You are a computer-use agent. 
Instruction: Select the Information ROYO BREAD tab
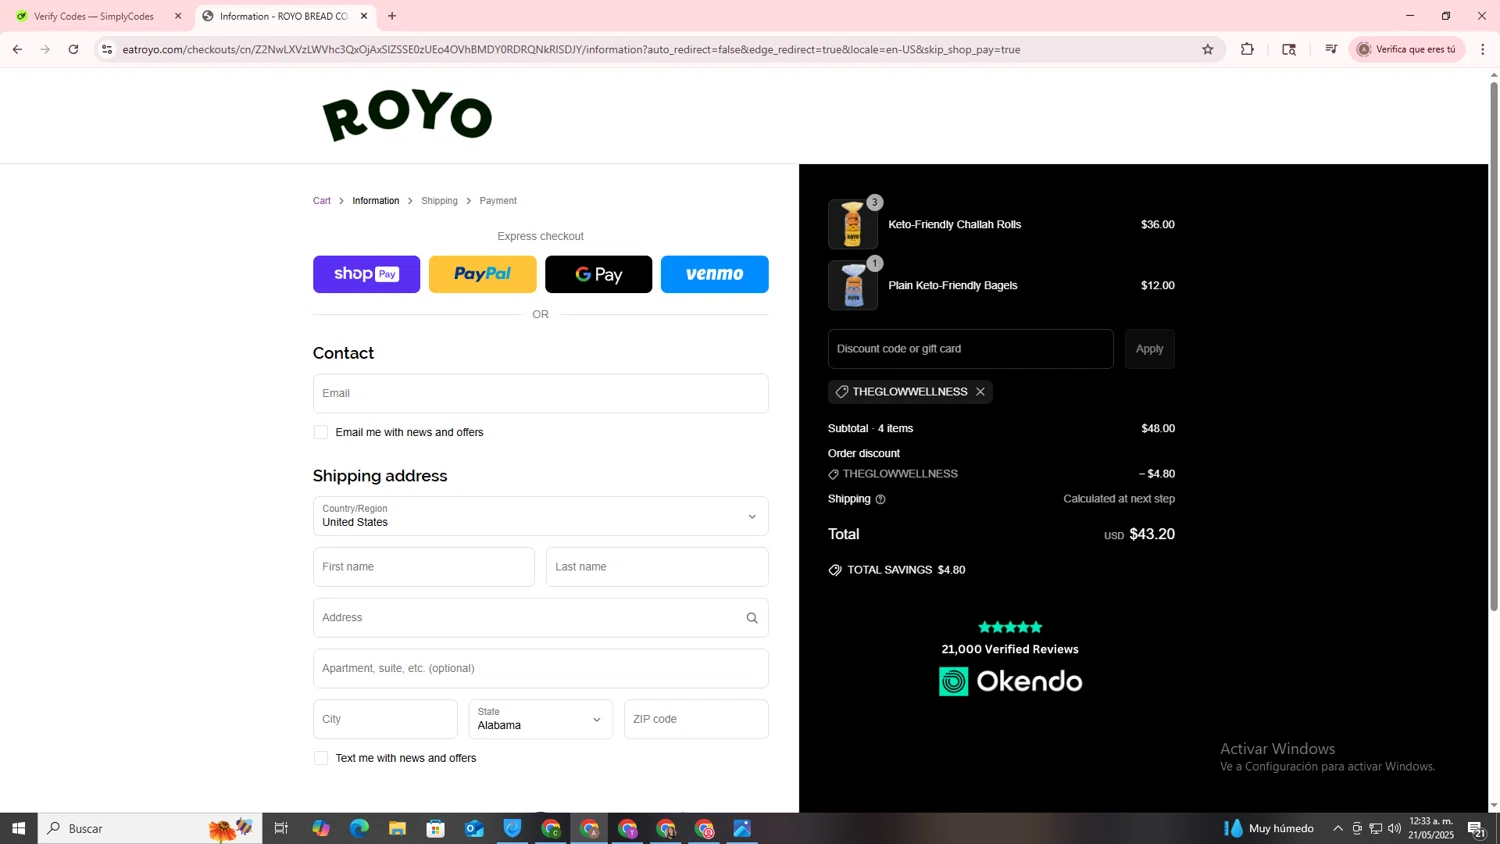click(285, 16)
